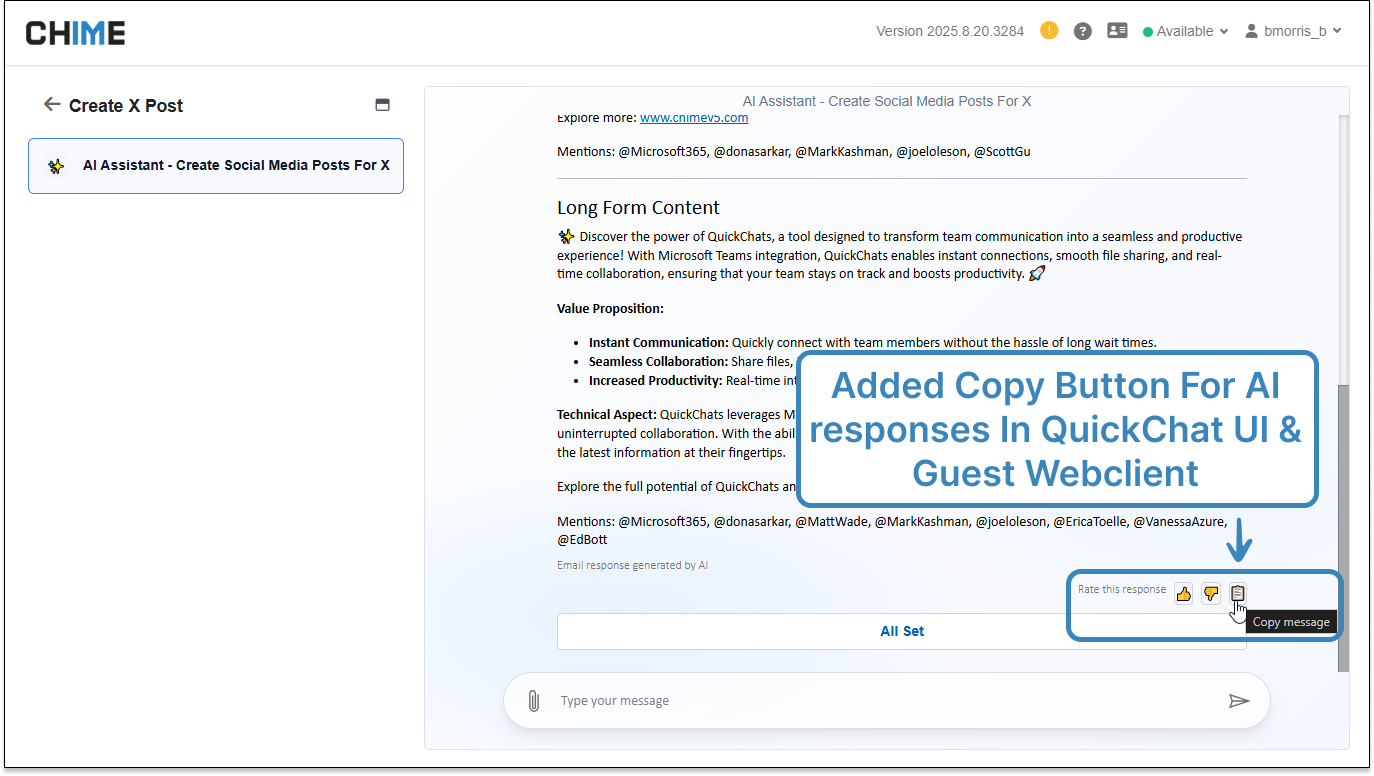
Task: Send the message with the arrow icon
Action: click(x=1239, y=701)
